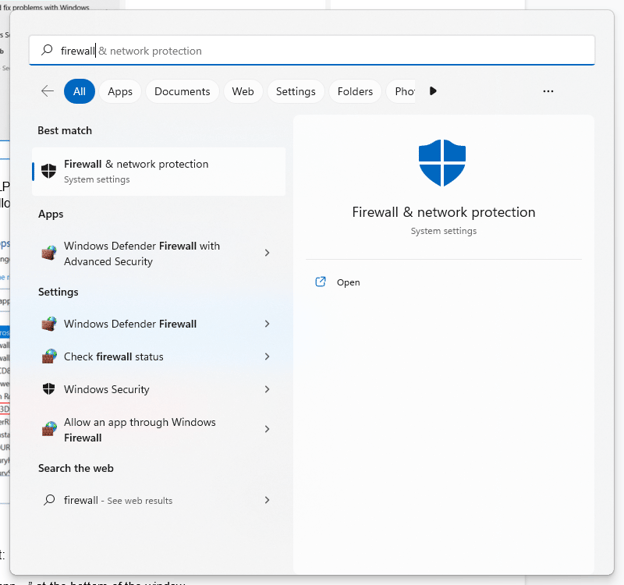Expand Allow an app through Windows Firewall chevron
The image size is (624, 585).
(x=267, y=429)
